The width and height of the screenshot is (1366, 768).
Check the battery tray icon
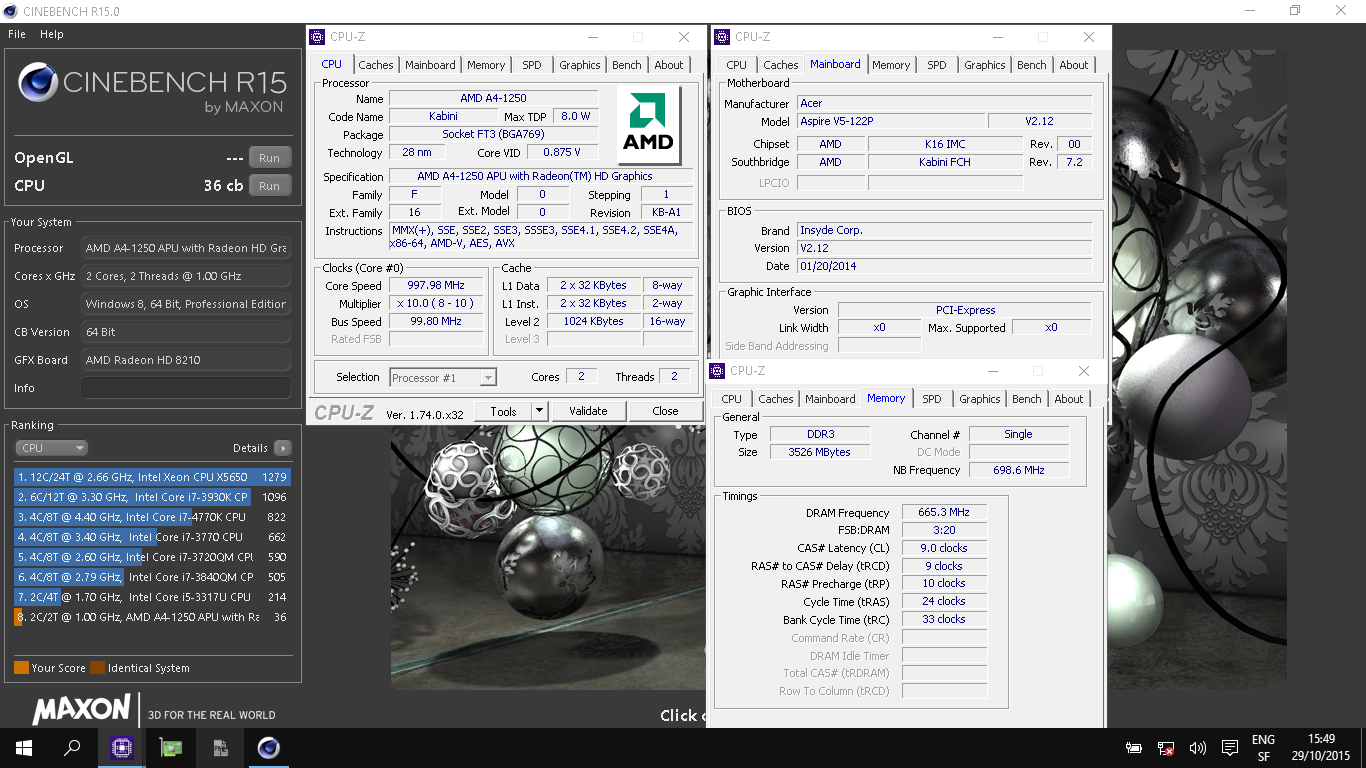pos(1134,748)
